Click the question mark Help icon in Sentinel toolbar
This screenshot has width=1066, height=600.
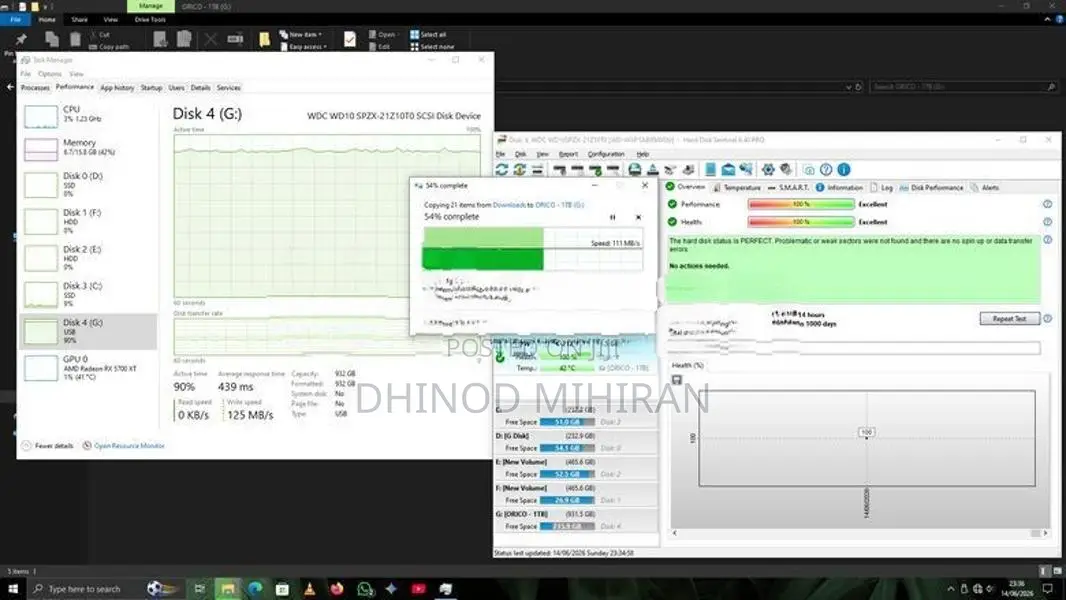pyautogui.click(x=826, y=169)
